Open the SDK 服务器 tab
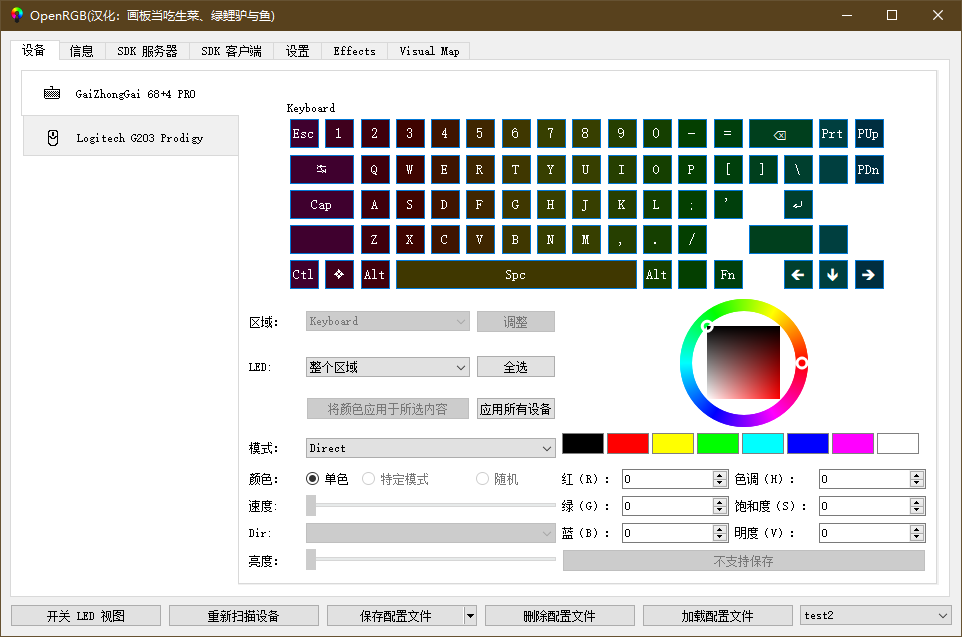Image resolution: width=962 pixels, height=637 pixels. tap(147, 51)
